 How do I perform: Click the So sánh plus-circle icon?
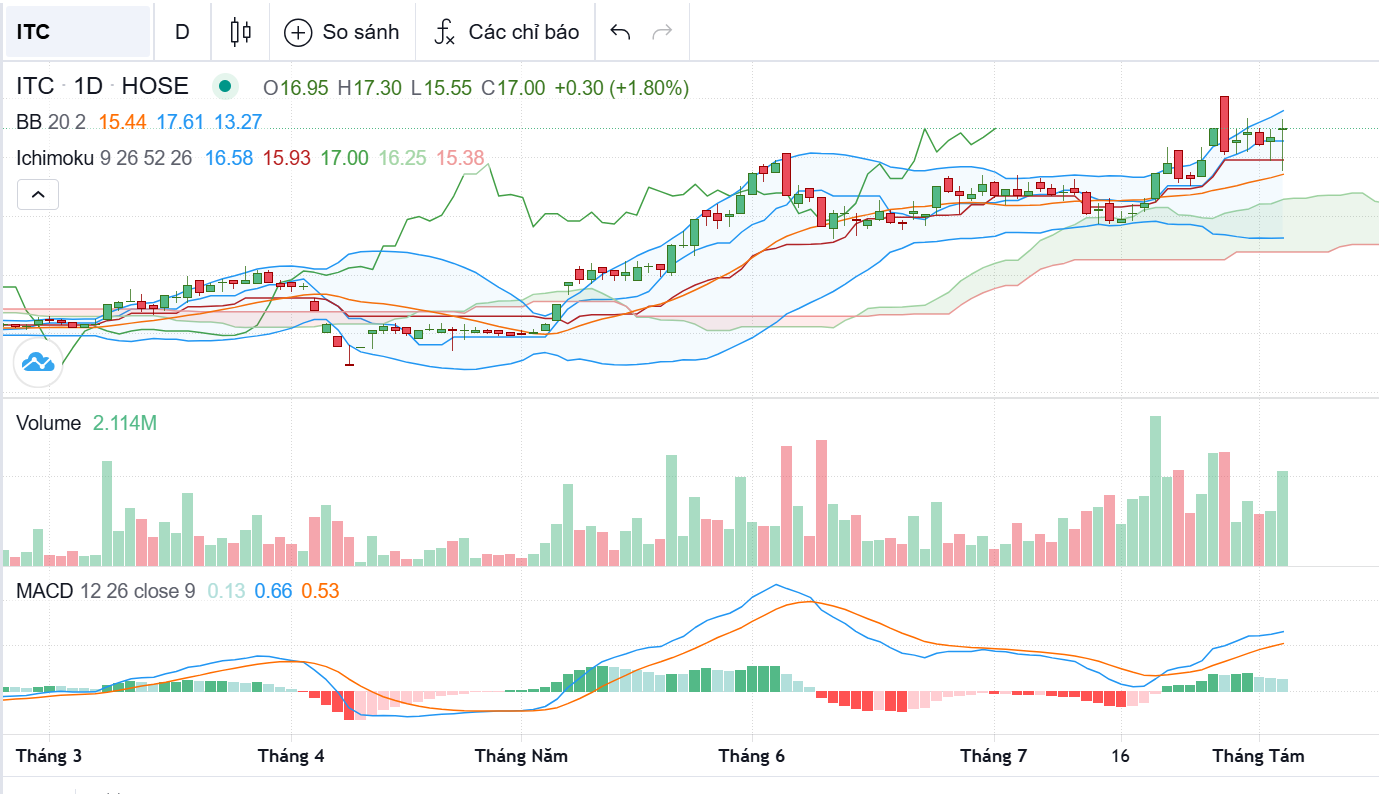298,32
